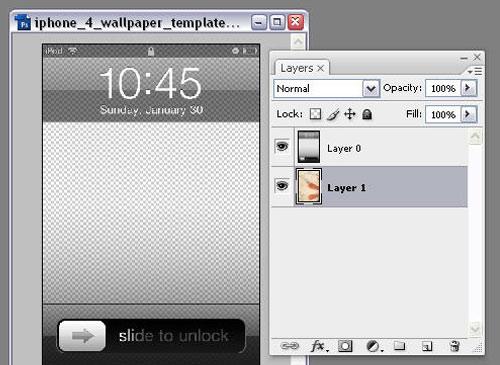The image size is (500, 365).
Task: Toggle lock all padlock icon
Action: [x=367, y=114]
